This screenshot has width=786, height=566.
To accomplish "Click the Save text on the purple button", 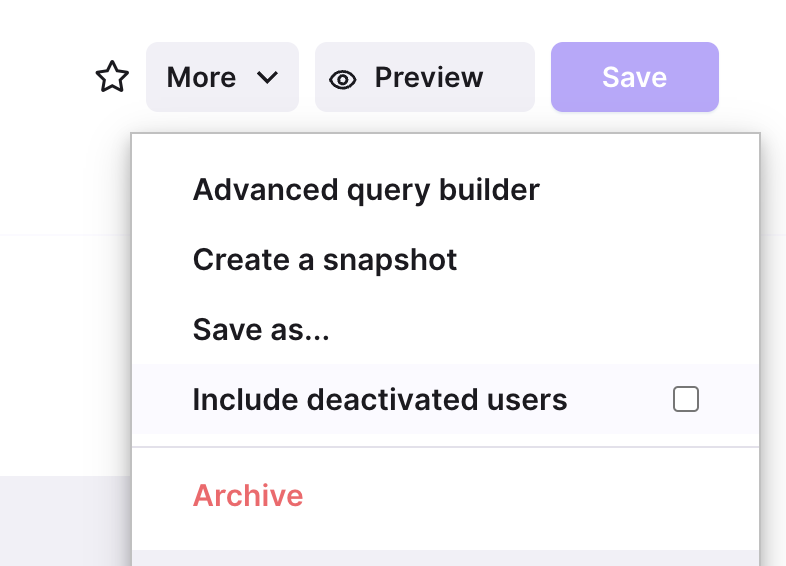I will coord(635,77).
